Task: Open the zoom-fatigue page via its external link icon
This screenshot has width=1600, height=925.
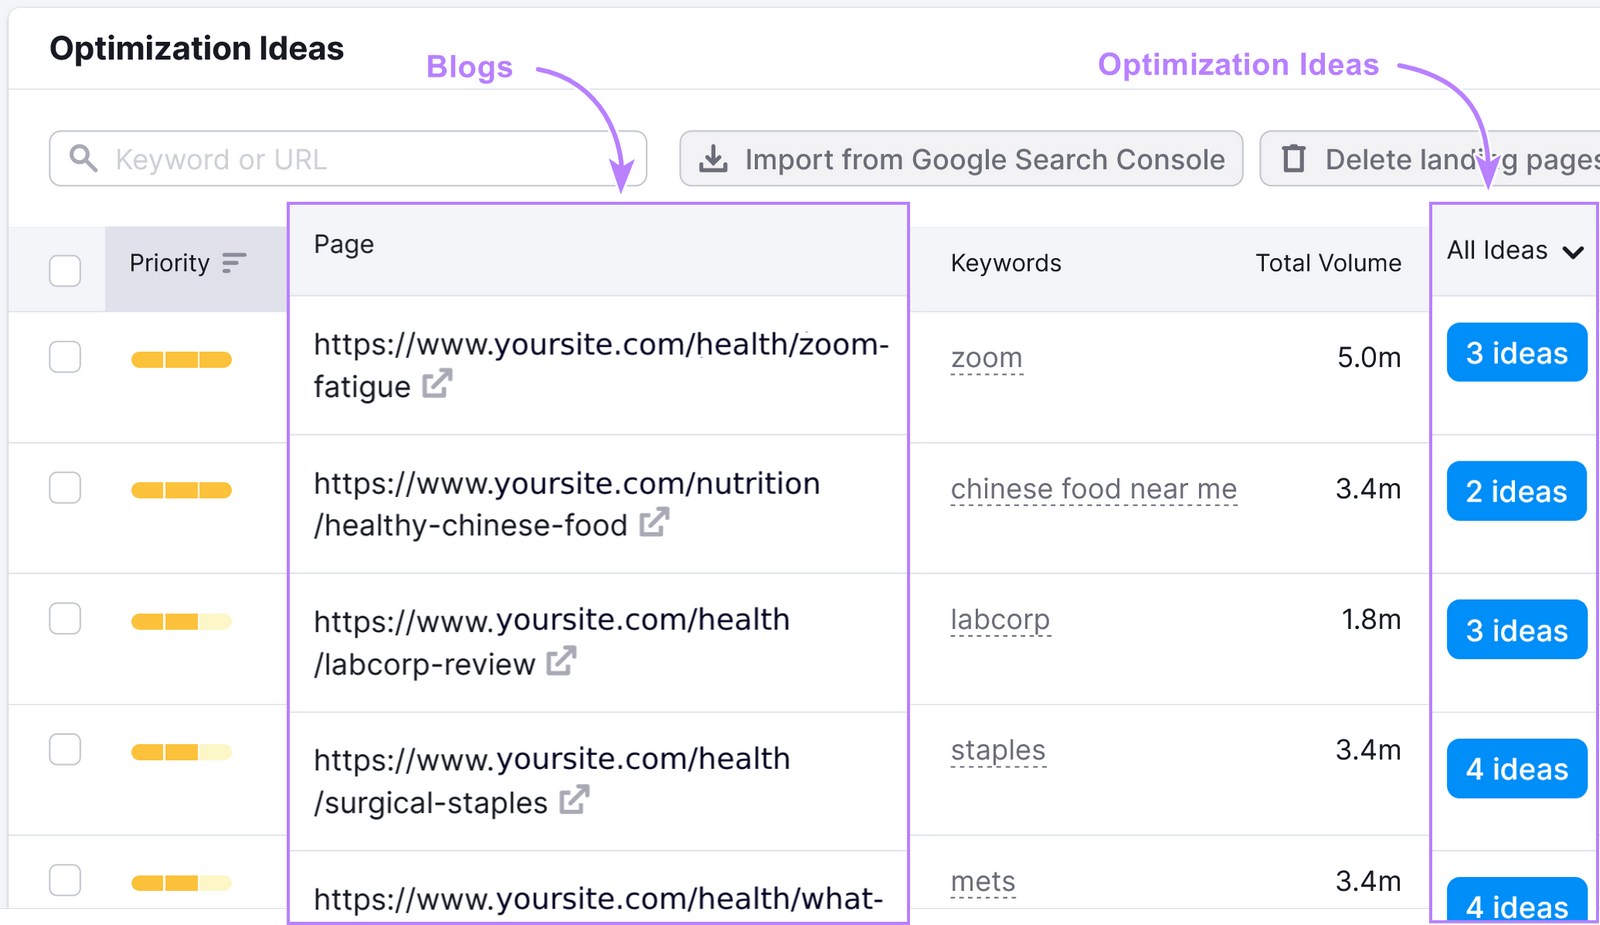Action: tap(437, 385)
